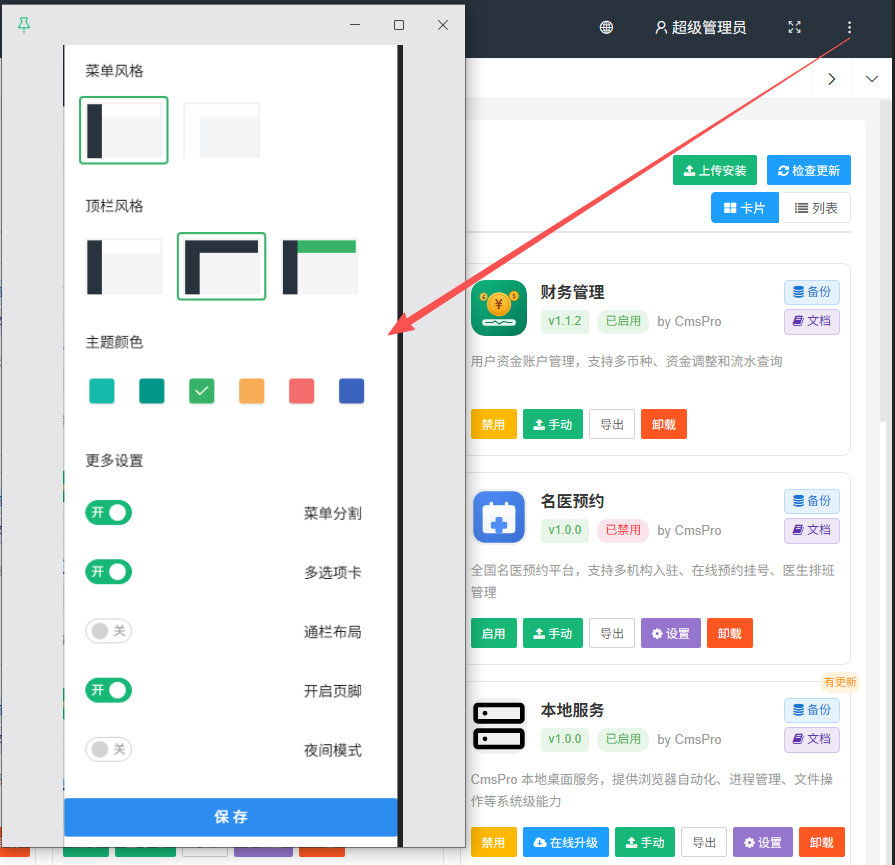Select the light menu style thumbnail
Screen dimensions: 895x865
(221, 130)
